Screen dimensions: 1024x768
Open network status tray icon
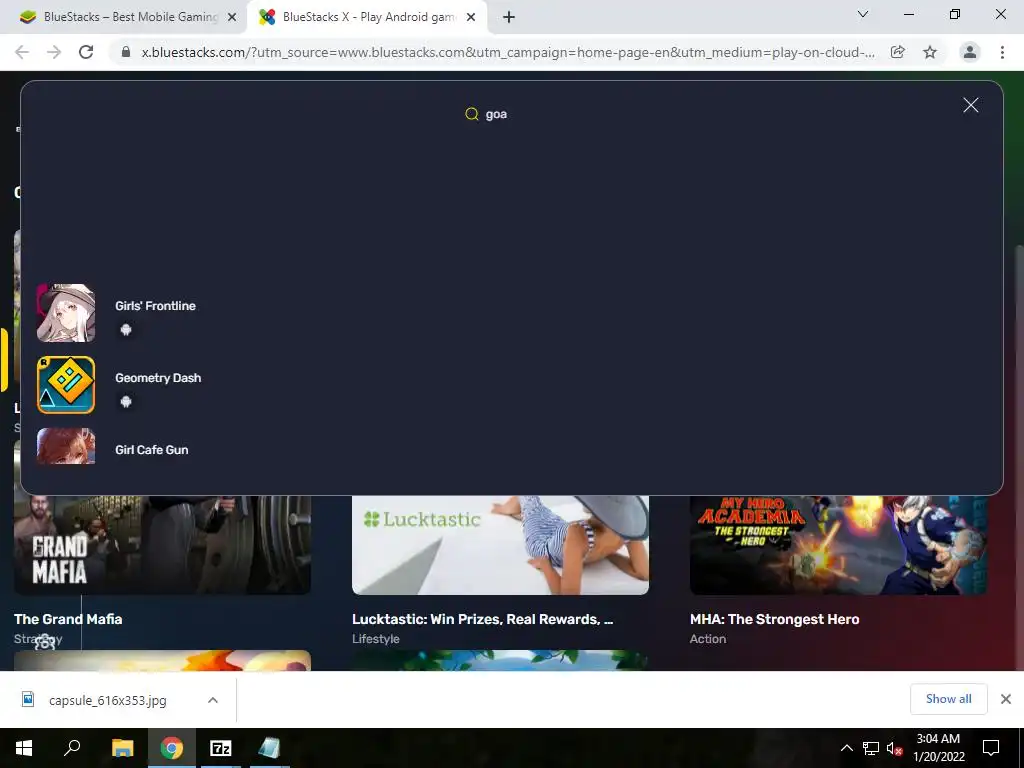[871, 748]
